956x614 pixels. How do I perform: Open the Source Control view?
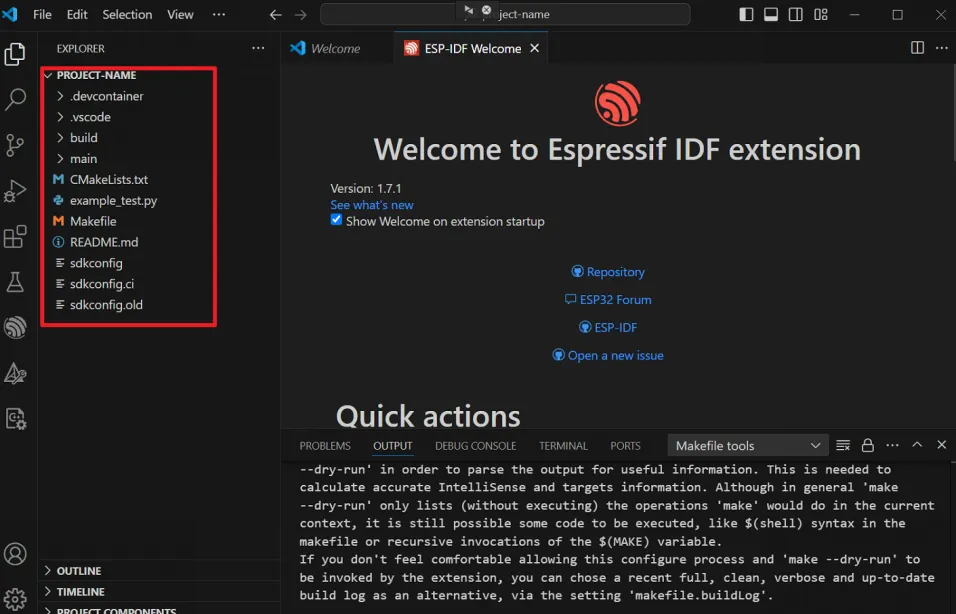[x=15, y=145]
